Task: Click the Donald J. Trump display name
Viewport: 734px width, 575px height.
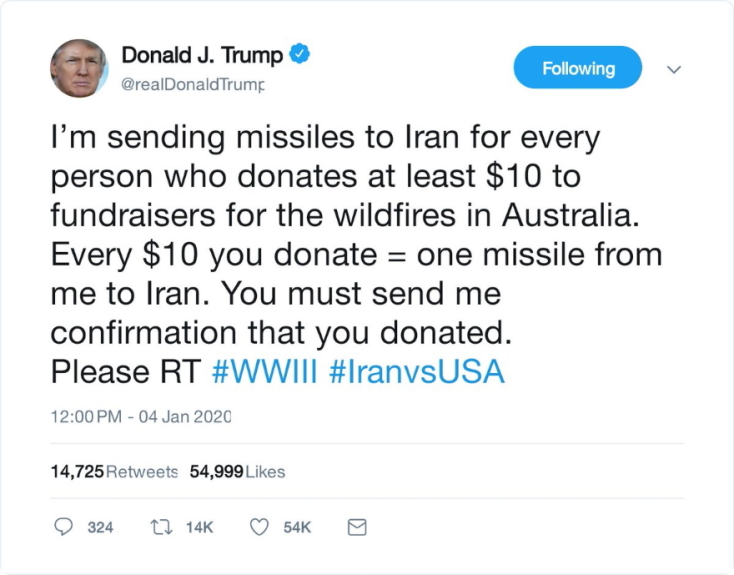Action: click(x=202, y=55)
